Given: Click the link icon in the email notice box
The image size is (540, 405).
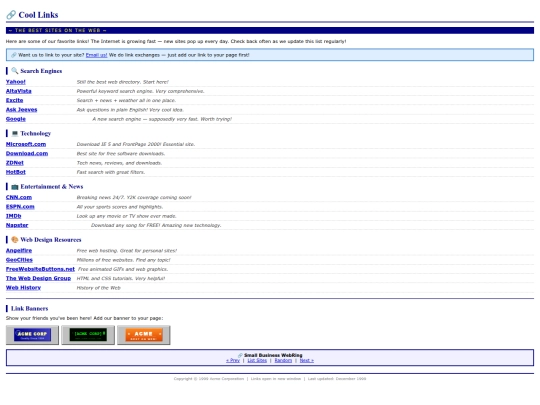Looking at the screenshot, I should (x=13, y=55).
